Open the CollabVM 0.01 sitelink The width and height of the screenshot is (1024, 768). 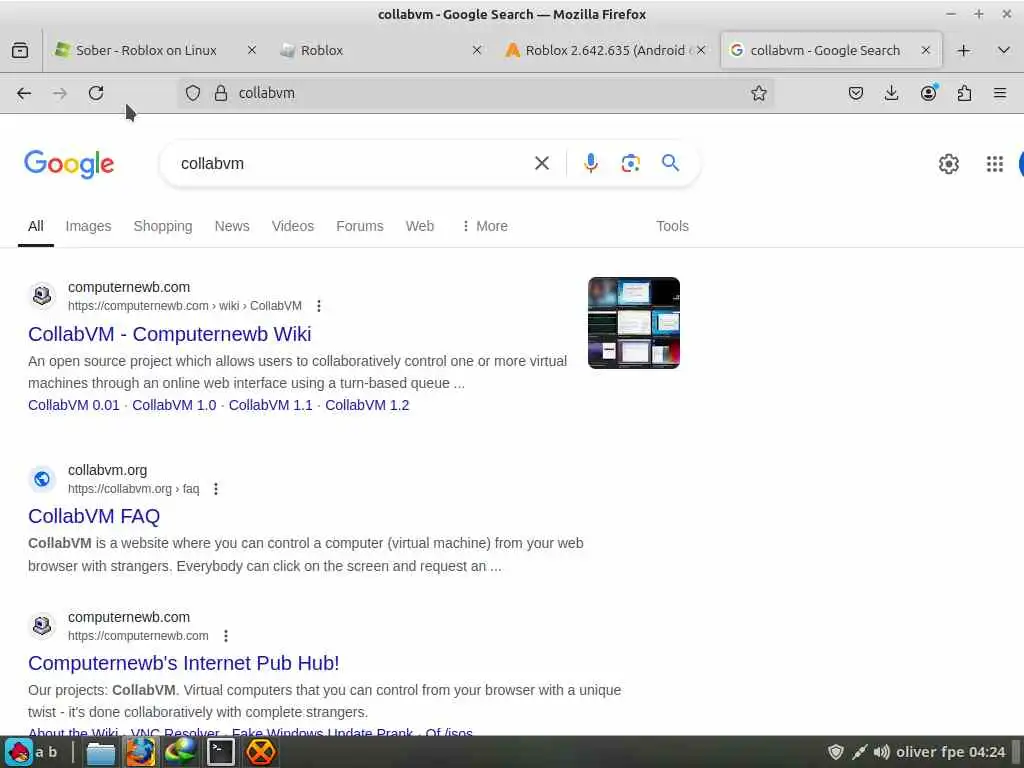(x=74, y=405)
